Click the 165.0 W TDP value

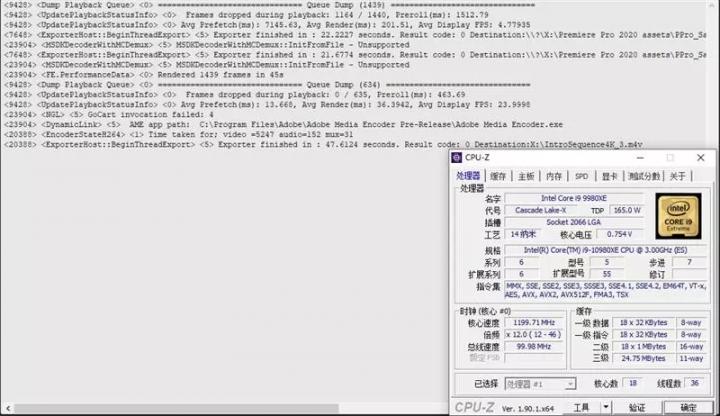pyautogui.click(x=627, y=210)
